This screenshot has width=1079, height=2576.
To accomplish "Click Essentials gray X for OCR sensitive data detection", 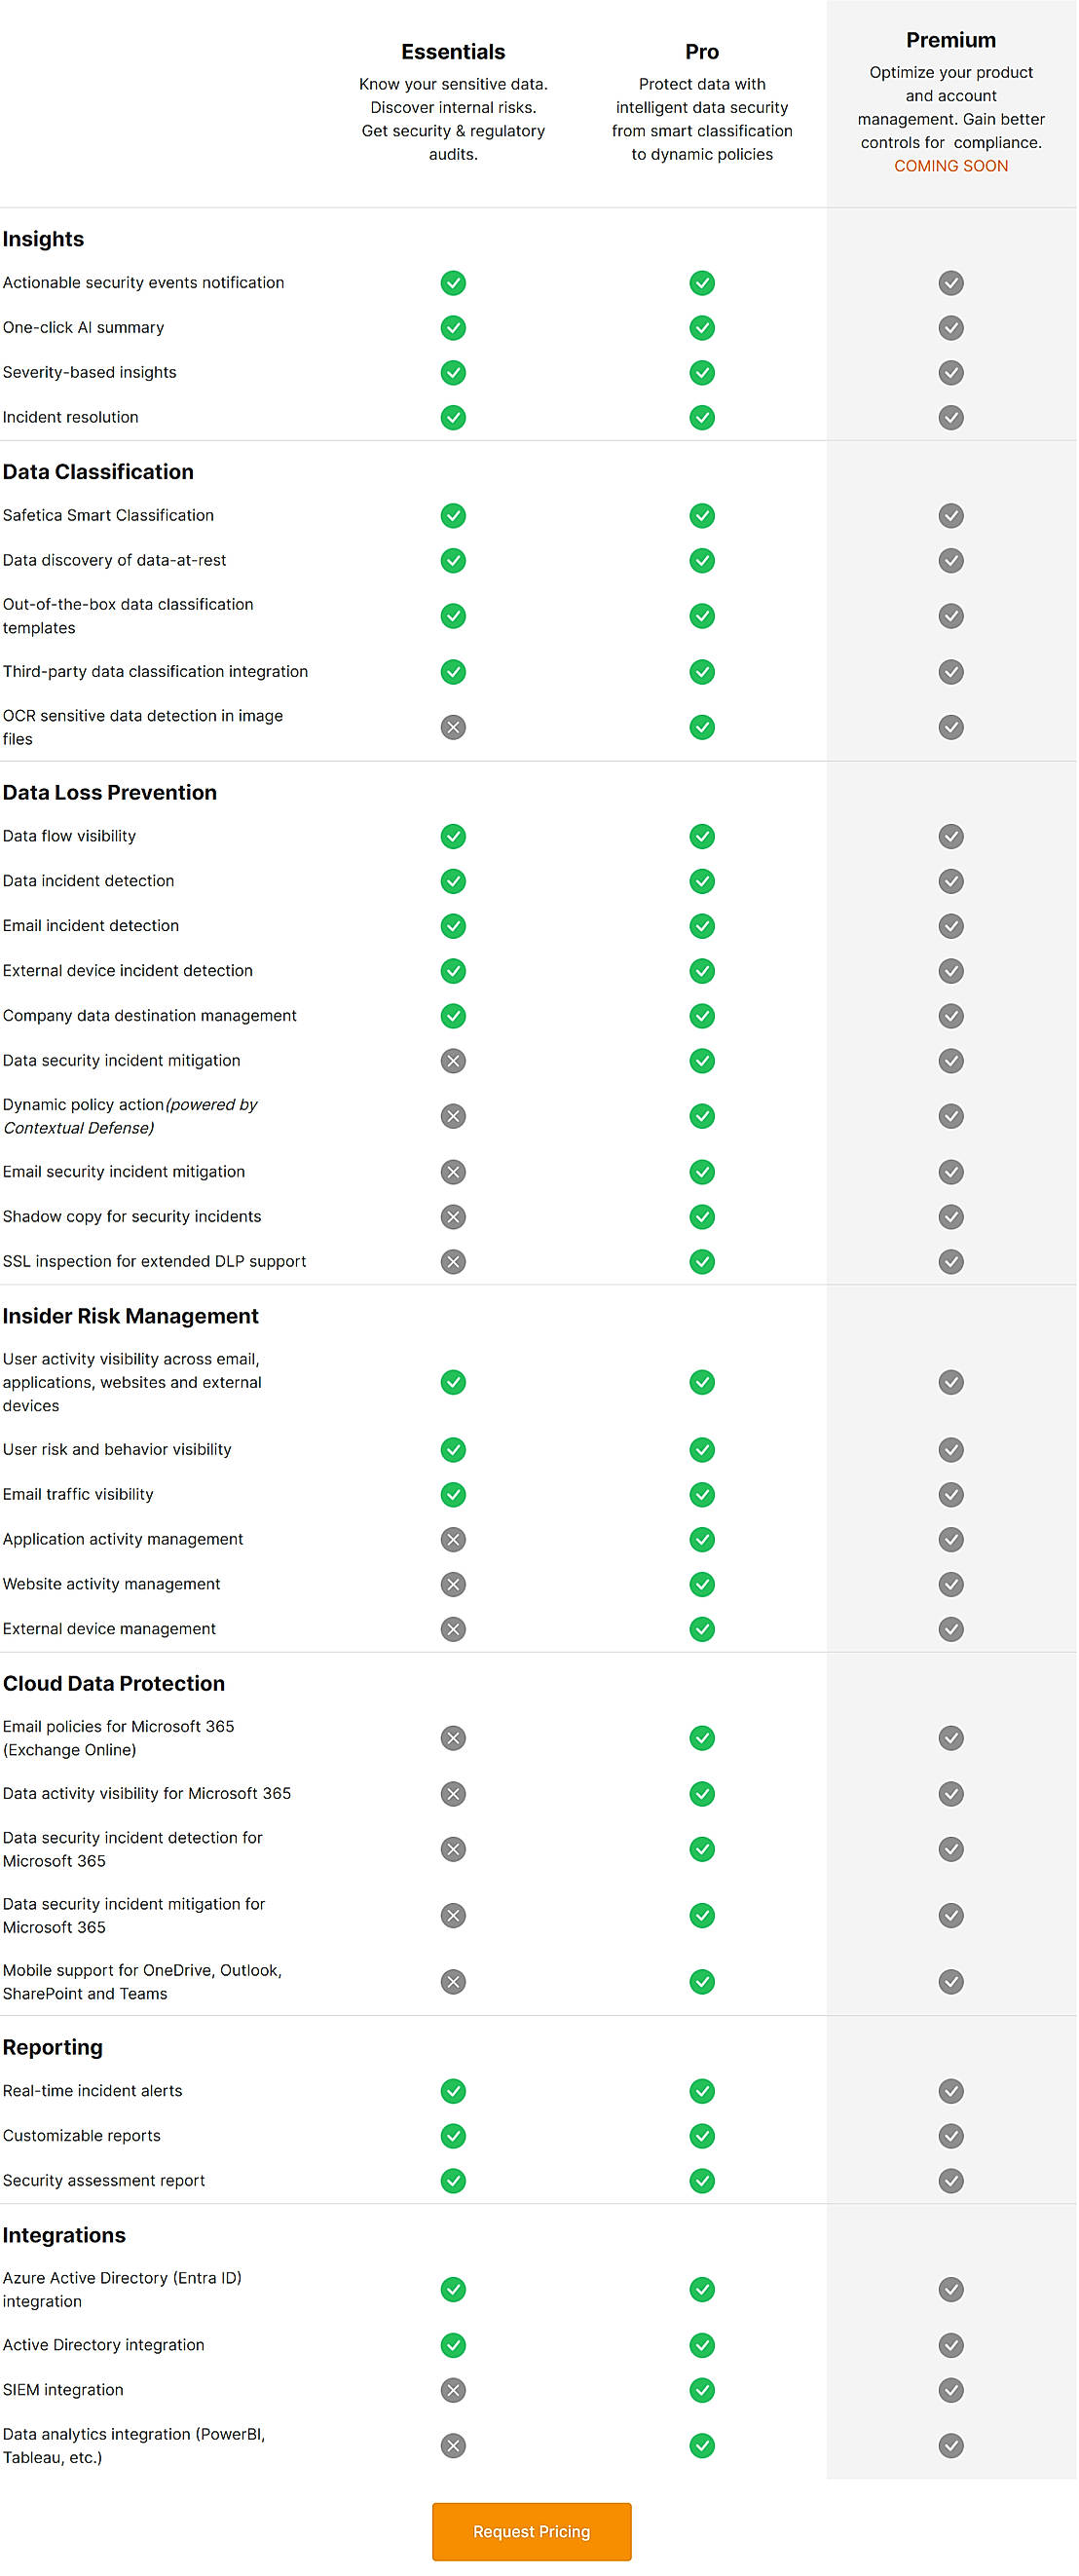I will pyautogui.click(x=453, y=727).
